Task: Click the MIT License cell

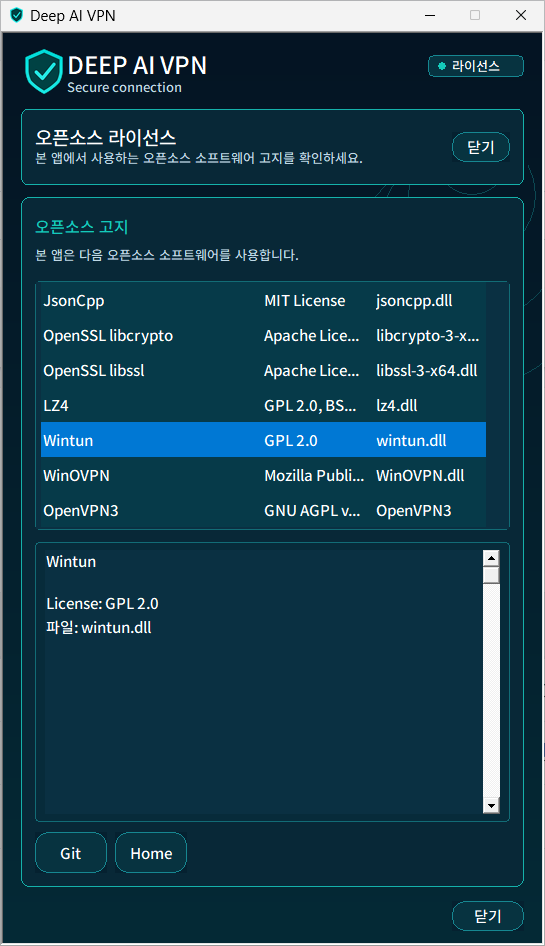Action: [305, 300]
